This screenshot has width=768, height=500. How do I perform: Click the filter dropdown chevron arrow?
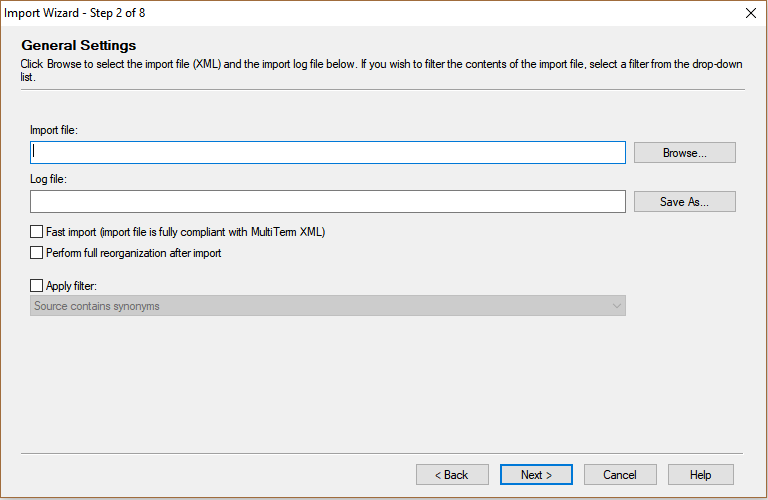pyautogui.click(x=616, y=306)
